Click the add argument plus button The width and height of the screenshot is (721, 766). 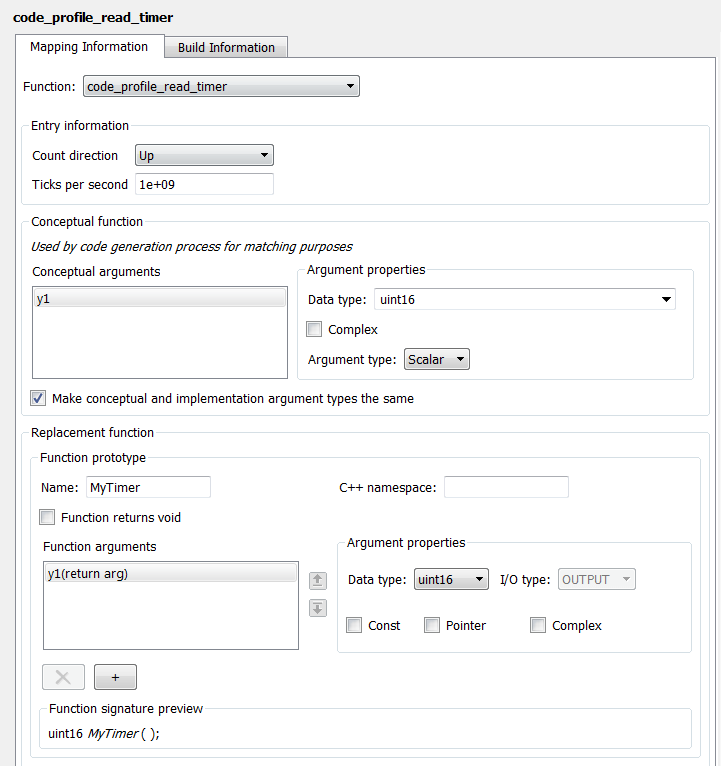(115, 677)
